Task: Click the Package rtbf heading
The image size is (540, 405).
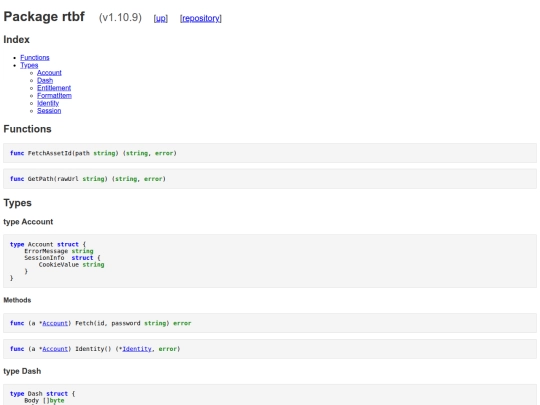Action: pos(44,17)
